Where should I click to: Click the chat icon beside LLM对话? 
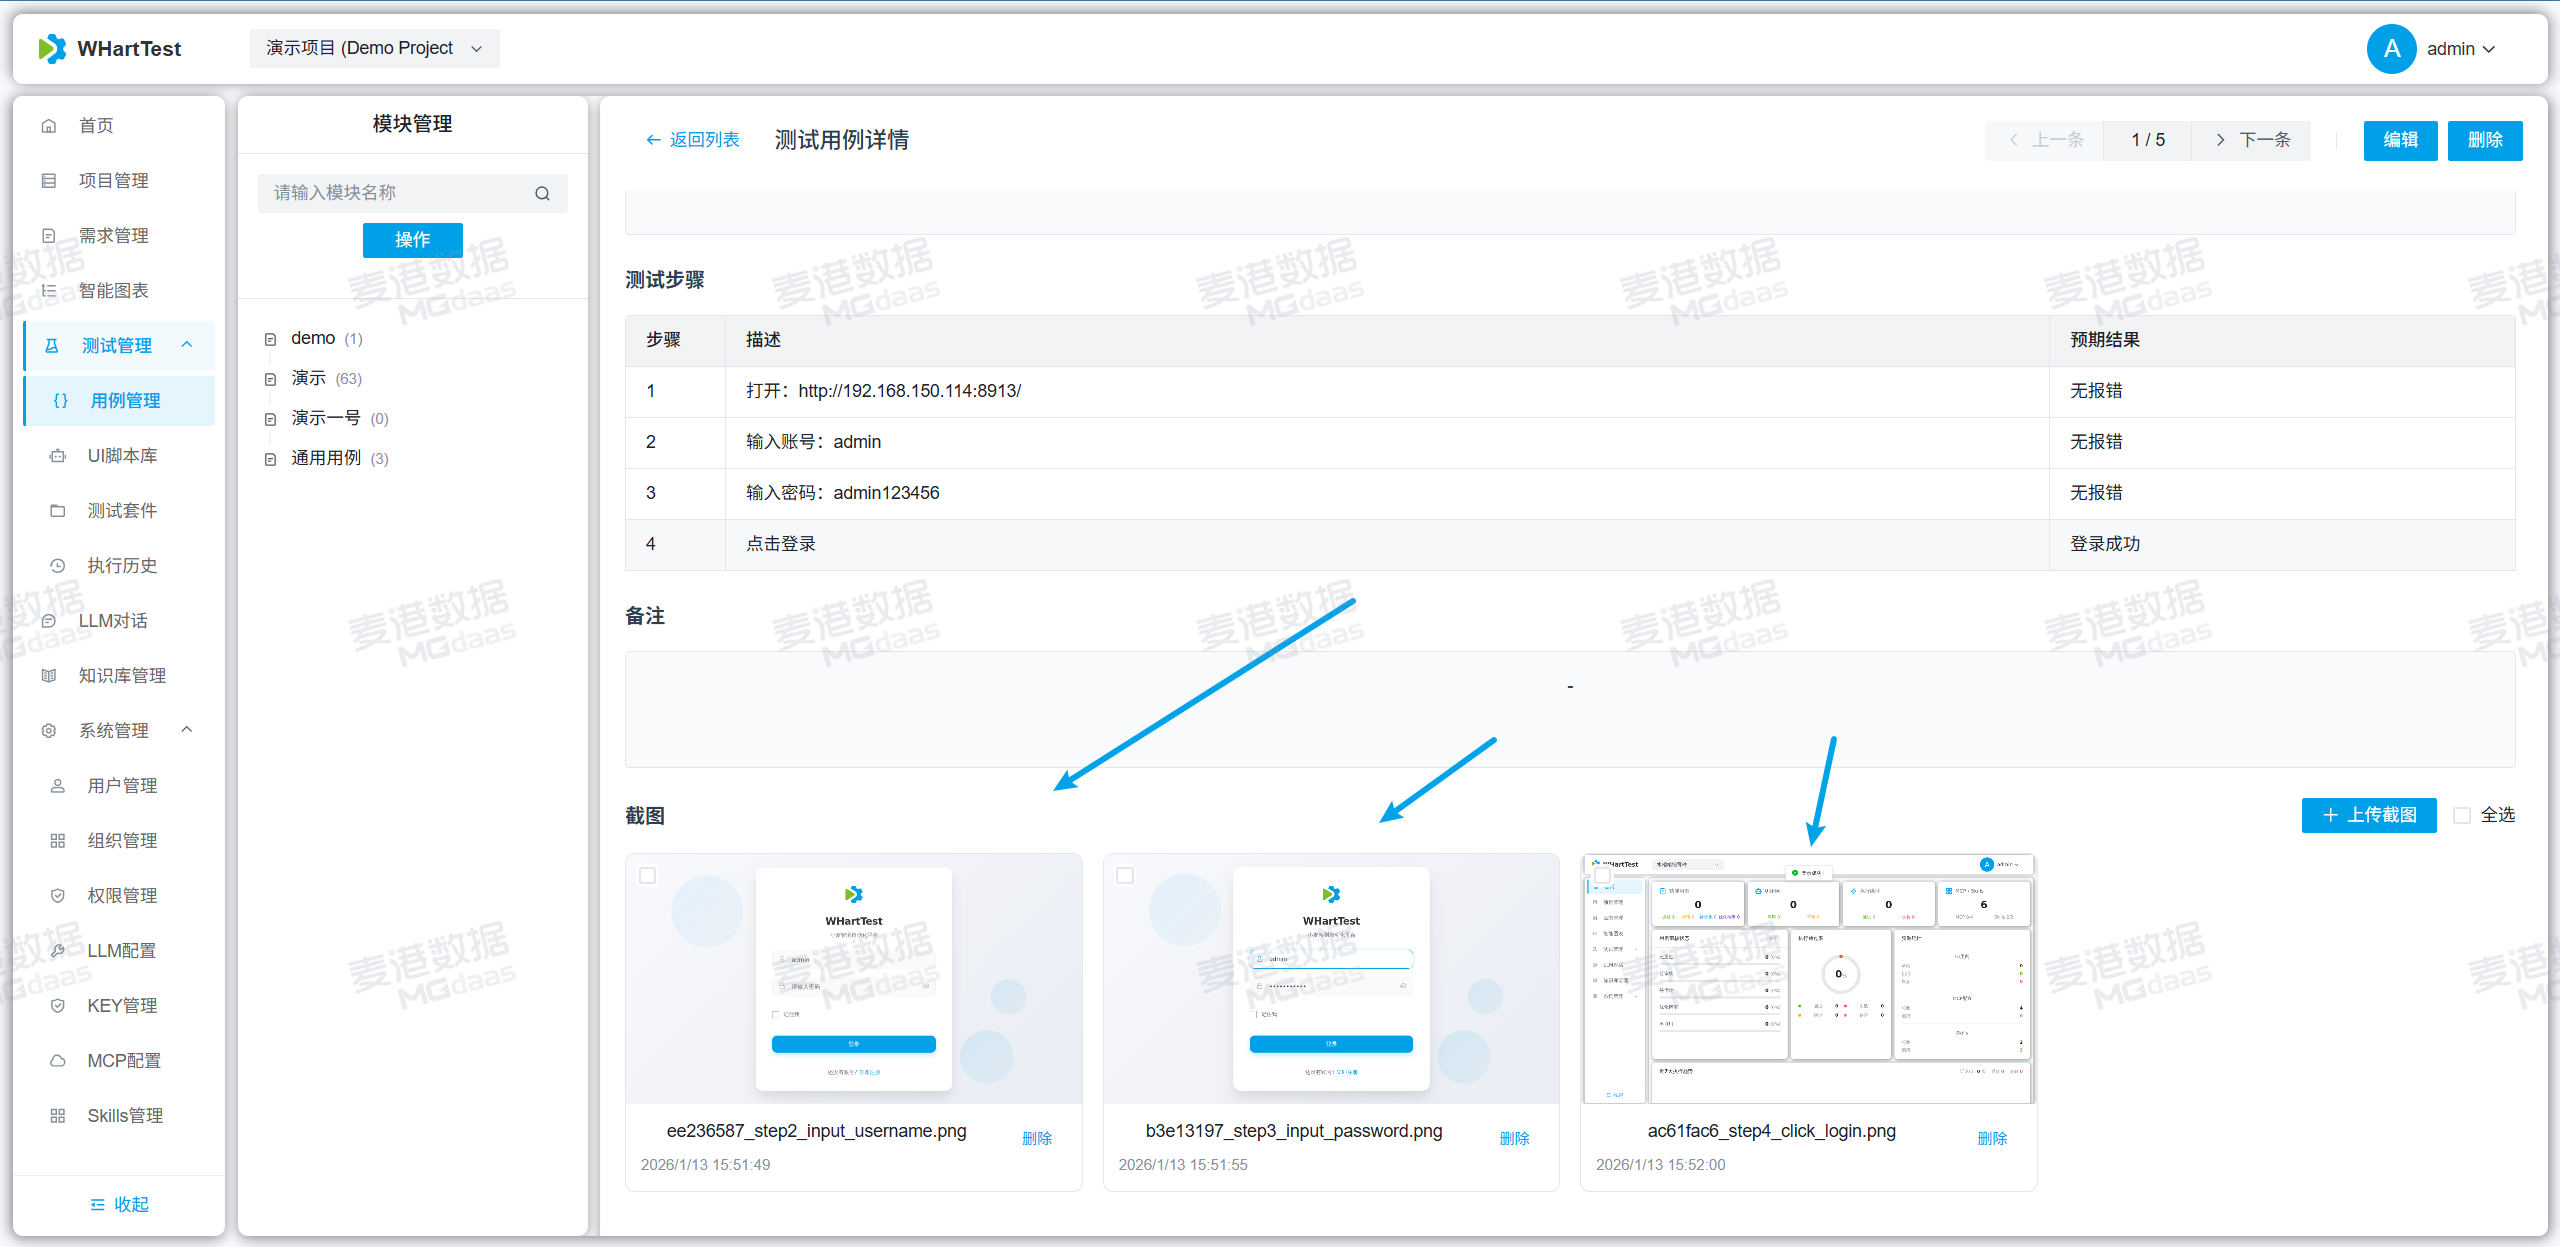point(49,621)
